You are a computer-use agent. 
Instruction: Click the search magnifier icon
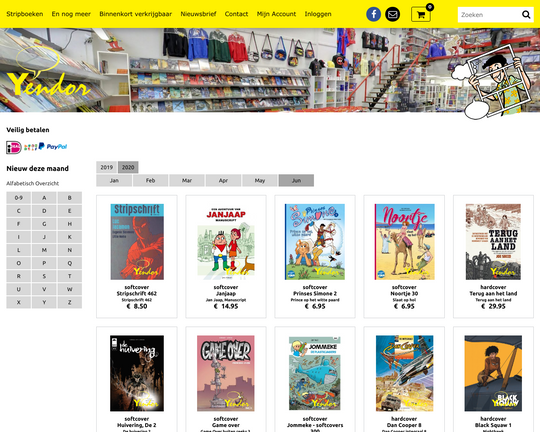tap(526, 14)
